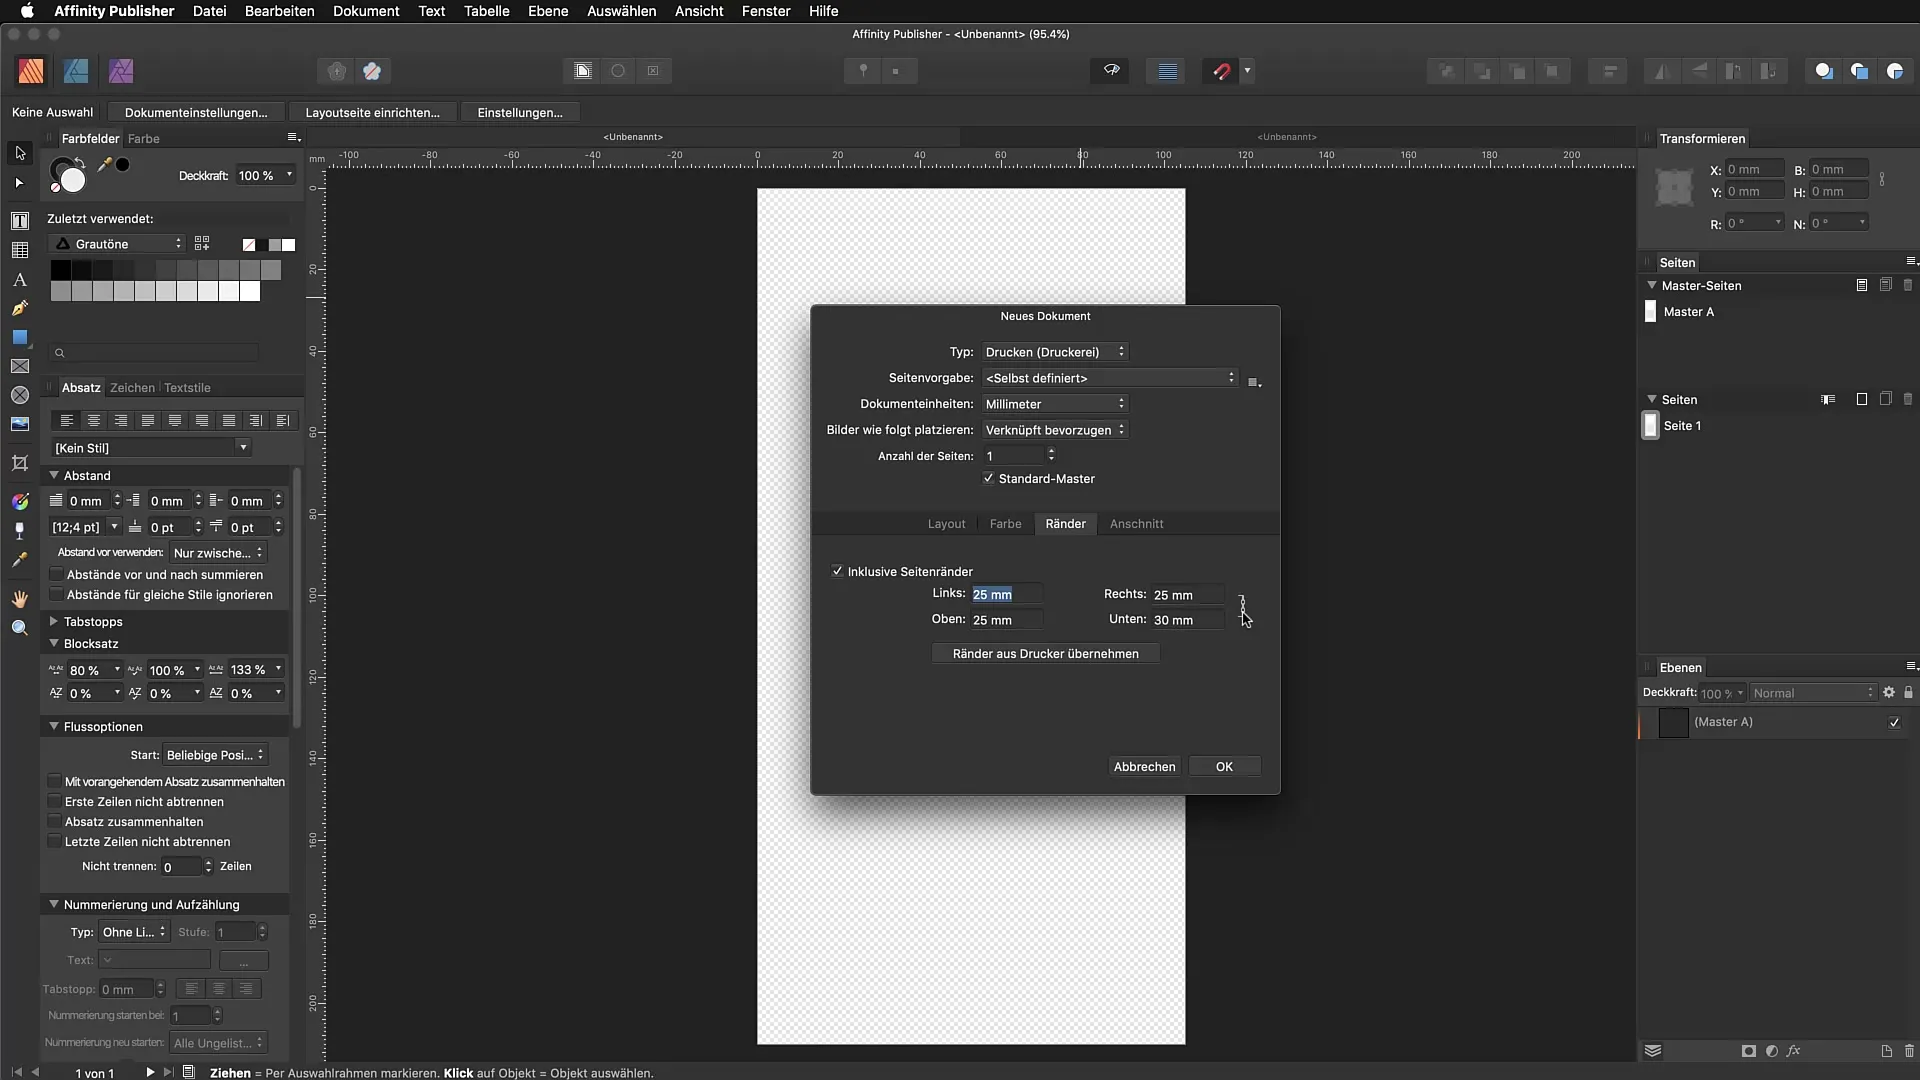Open the Typ dropdown Drucken (Druckerei)

[1055, 352]
